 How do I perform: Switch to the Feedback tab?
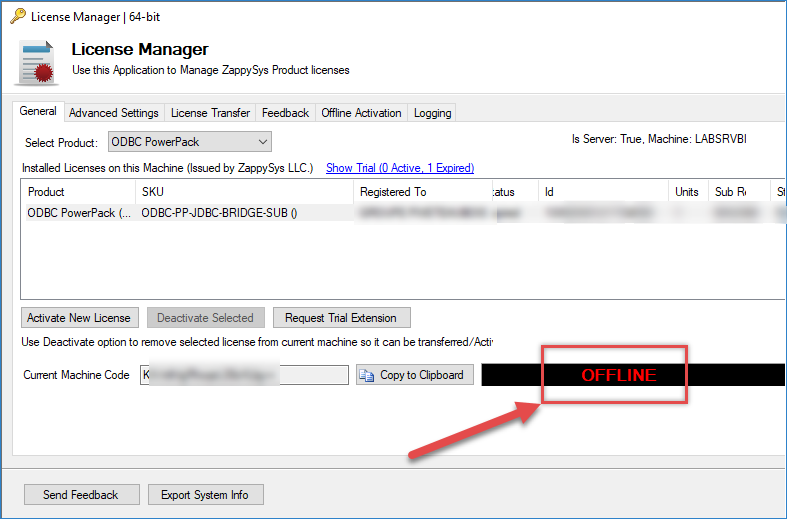[x=285, y=113]
